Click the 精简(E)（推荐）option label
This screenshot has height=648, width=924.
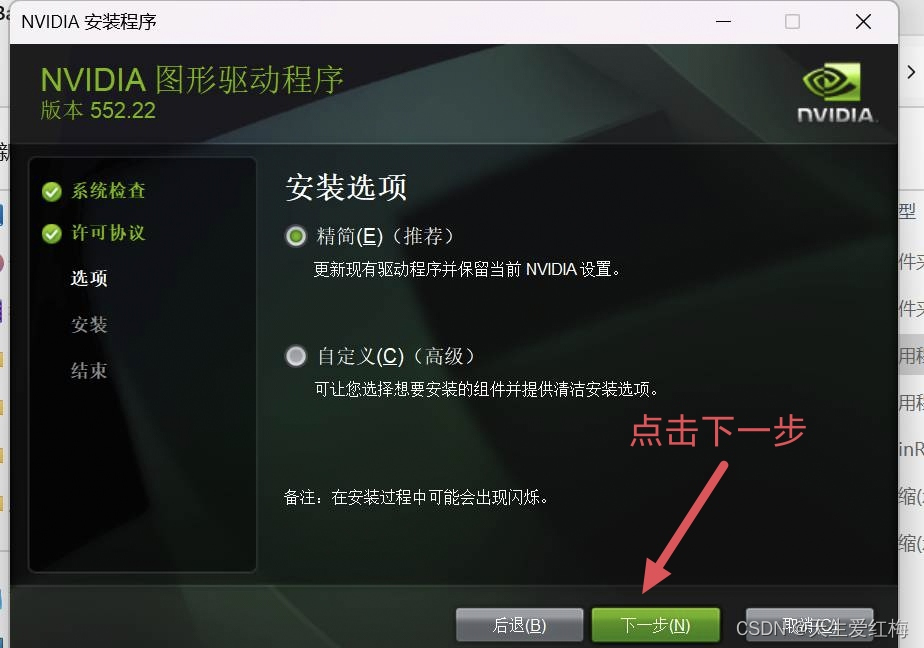[385, 236]
